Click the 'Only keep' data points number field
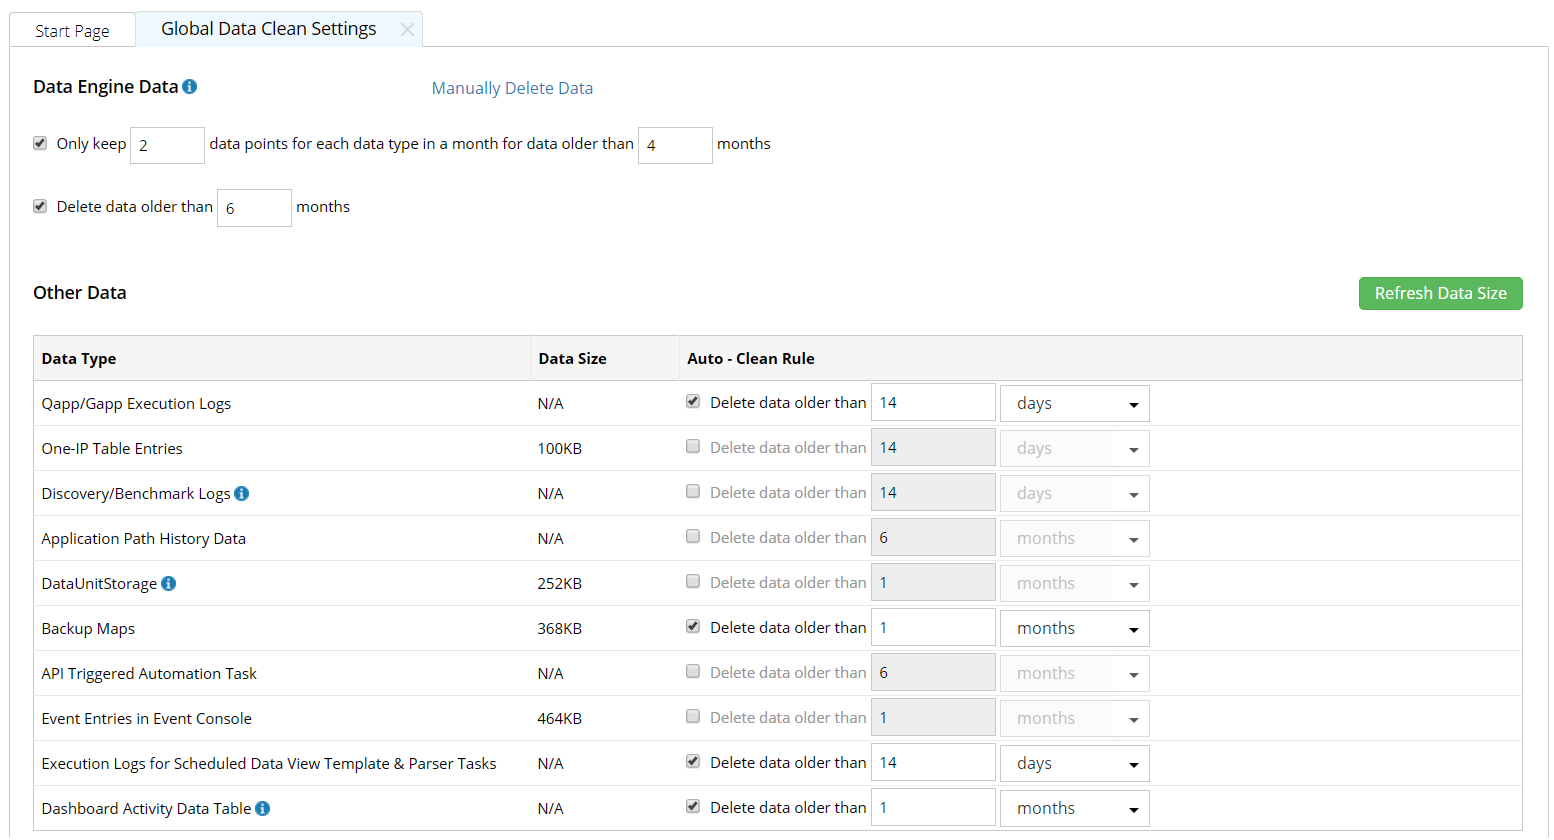This screenshot has height=840, width=1554. (167, 146)
